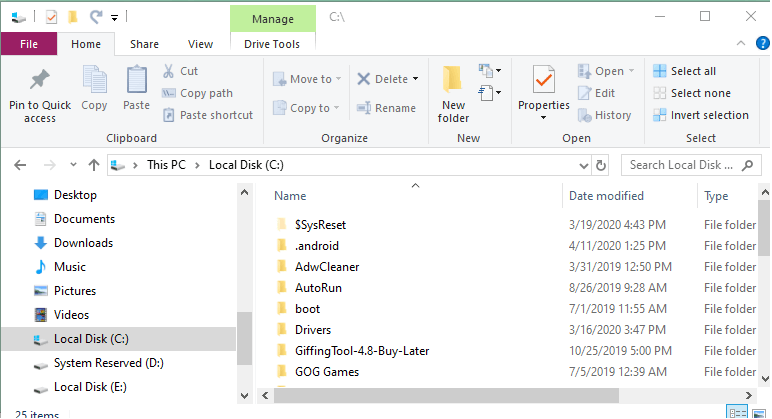The width and height of the screenshot is (772, 419).
Task: Click the Redo icon in title bar
Action: coord(96,17)
